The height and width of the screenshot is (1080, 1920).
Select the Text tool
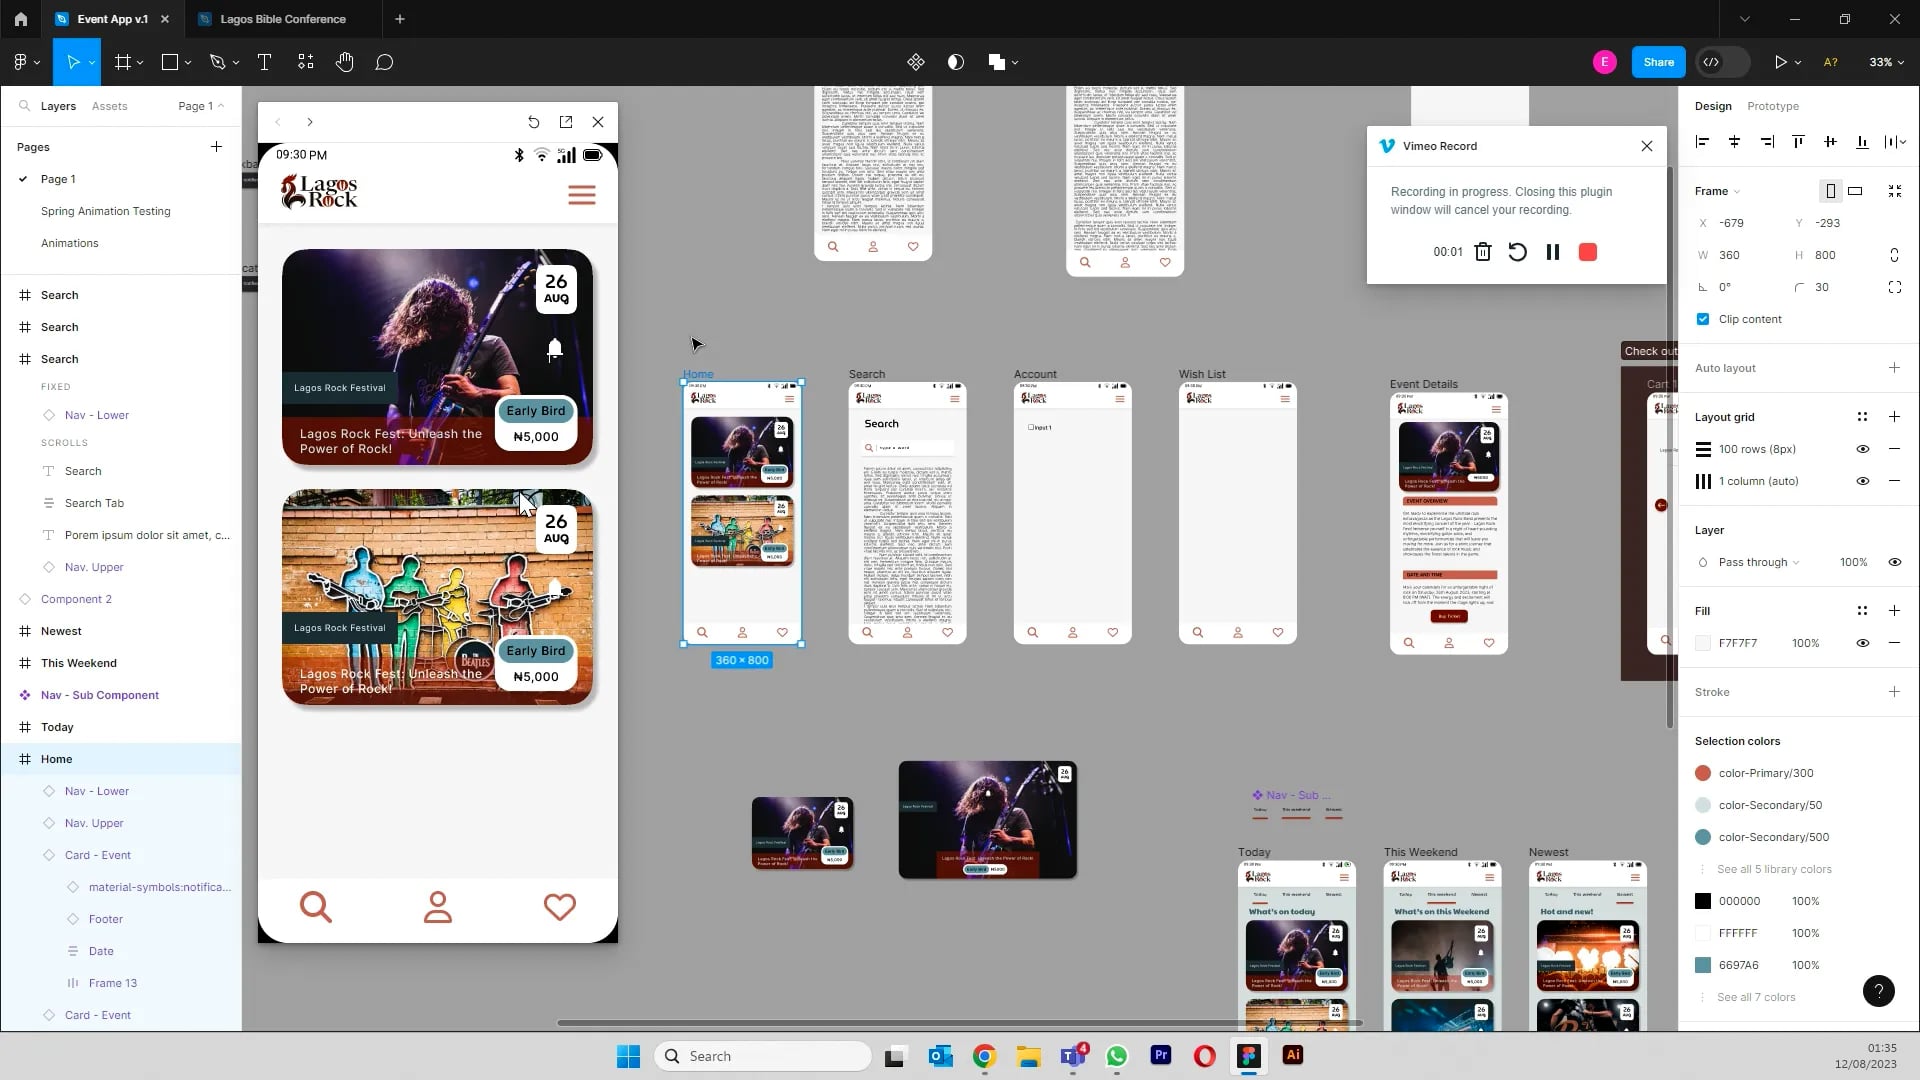pyautogui.click(x=264, y=62)
